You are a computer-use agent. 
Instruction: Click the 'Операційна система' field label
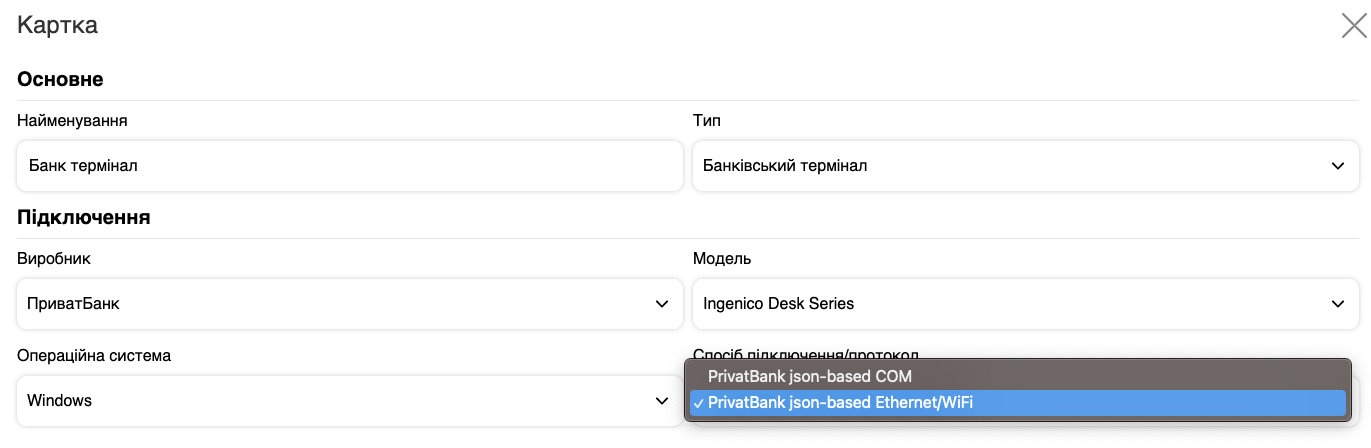pos(94,355)
